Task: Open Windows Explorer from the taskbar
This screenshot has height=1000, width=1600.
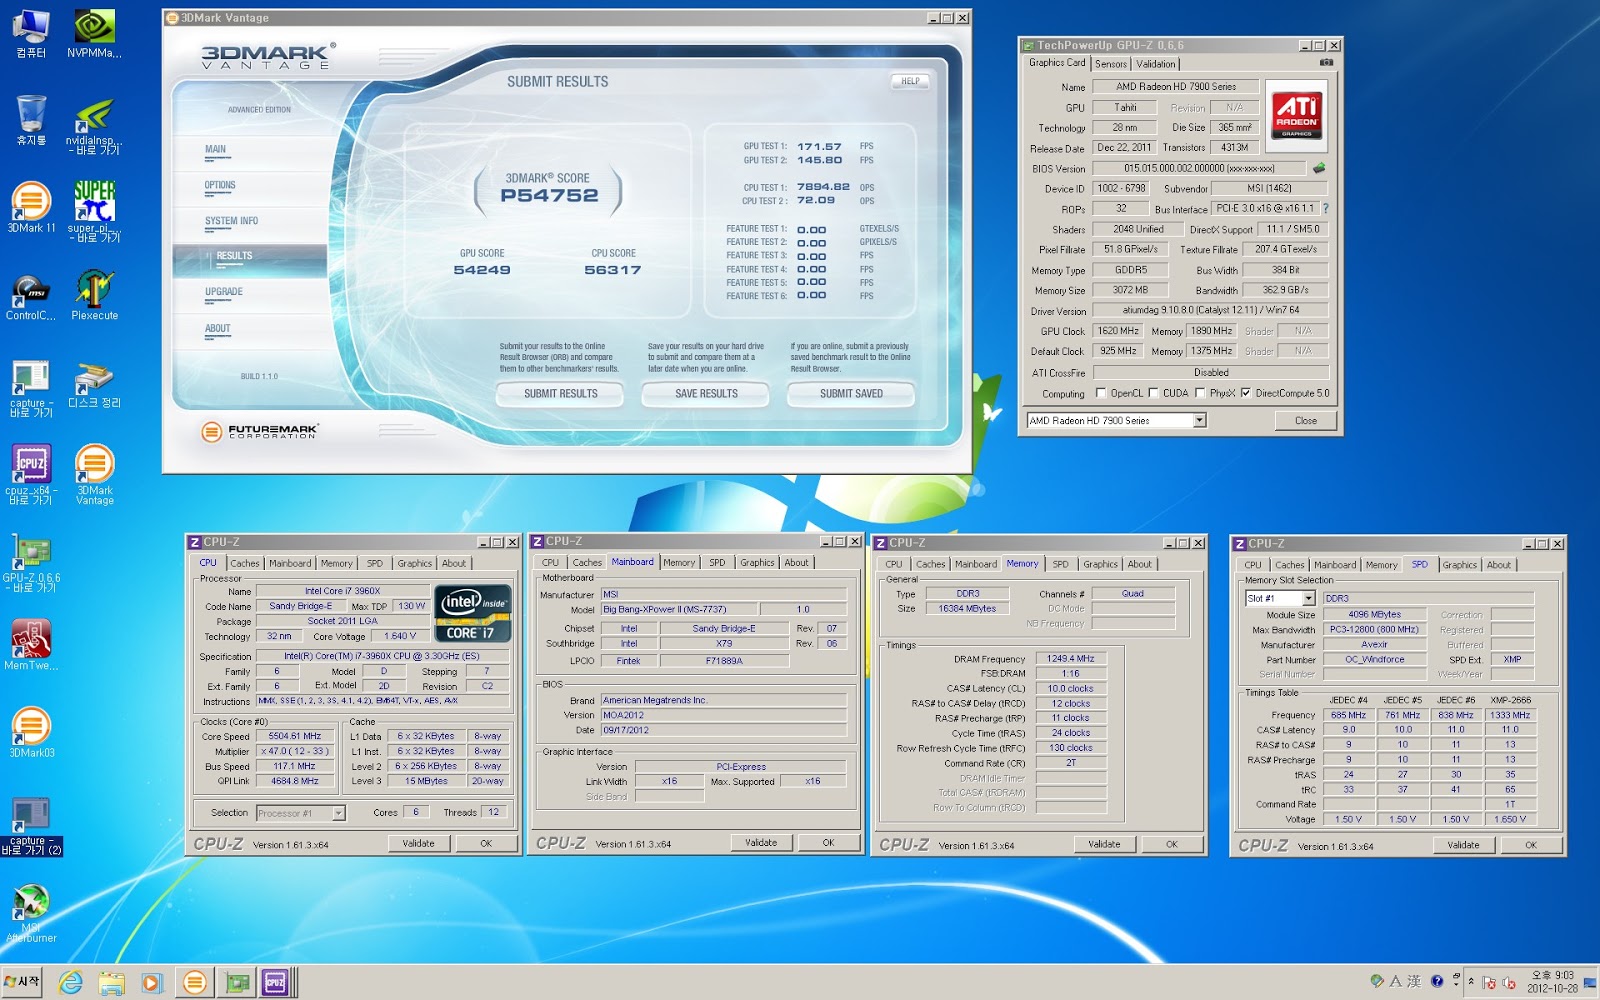Action: point(111,983)
